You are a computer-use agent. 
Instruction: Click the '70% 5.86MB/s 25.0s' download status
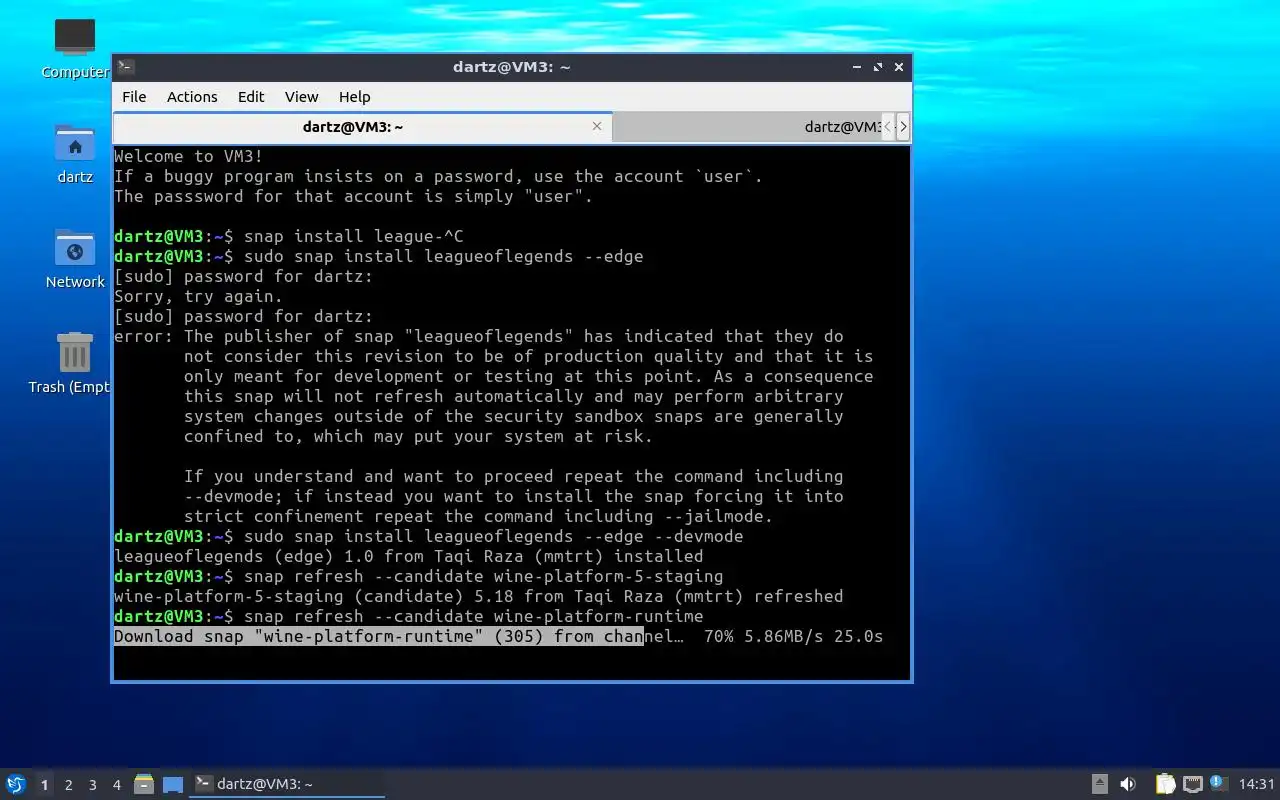coord(794,636)
